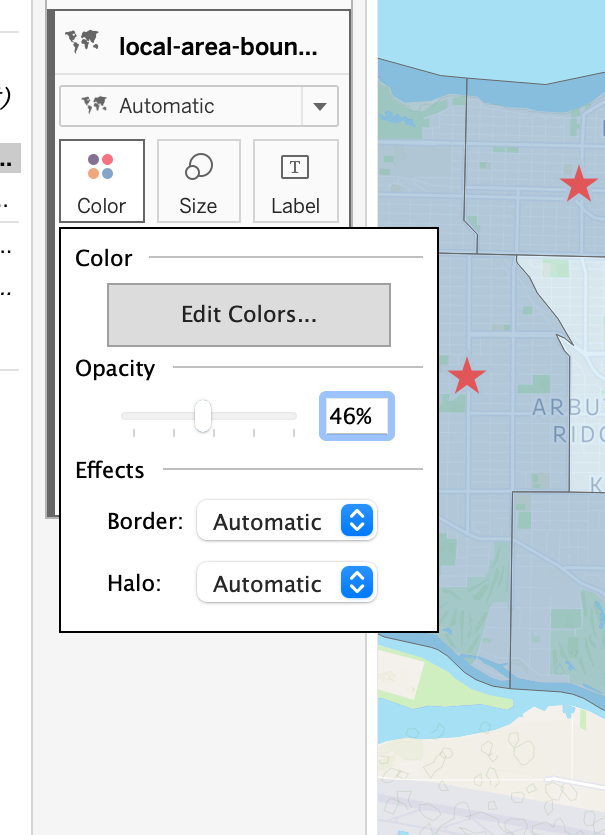Viewport: 605px width, 835px height.
Task: Click the map icon beside the local-area-boun title
Action: tap(82, 44)
